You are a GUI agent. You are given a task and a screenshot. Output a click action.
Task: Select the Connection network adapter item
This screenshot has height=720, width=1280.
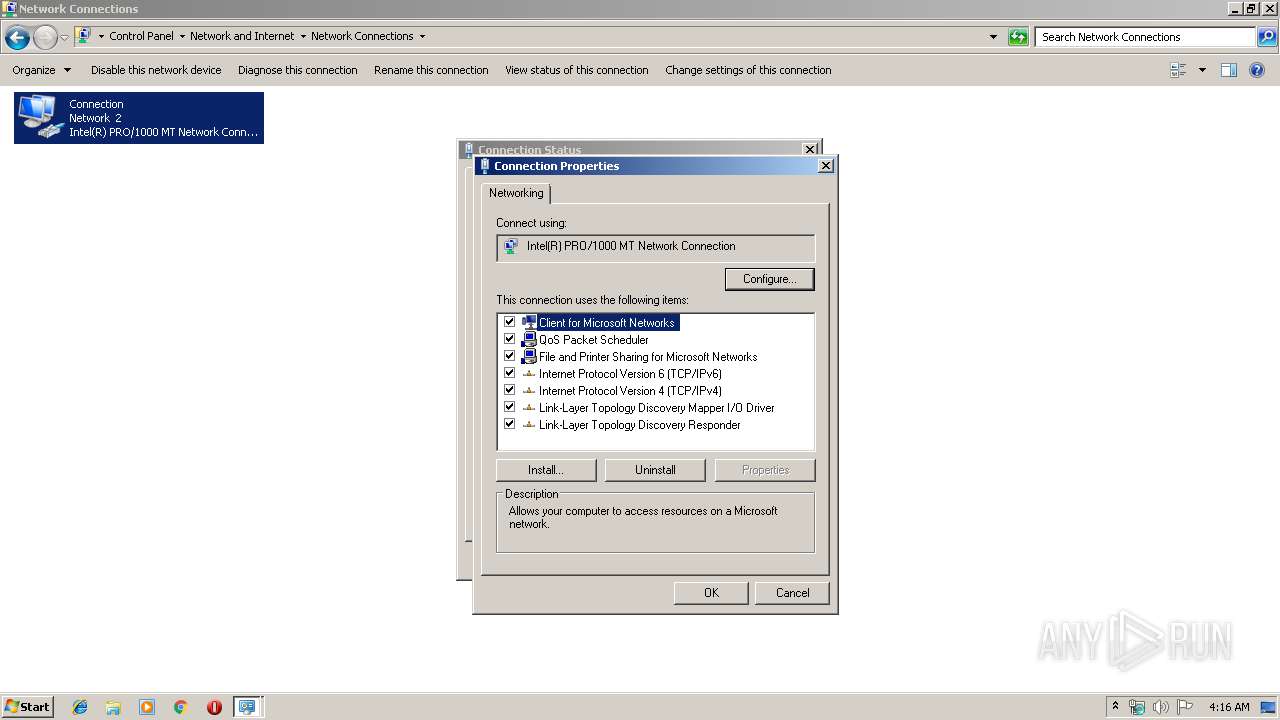(x=139, y=118)
